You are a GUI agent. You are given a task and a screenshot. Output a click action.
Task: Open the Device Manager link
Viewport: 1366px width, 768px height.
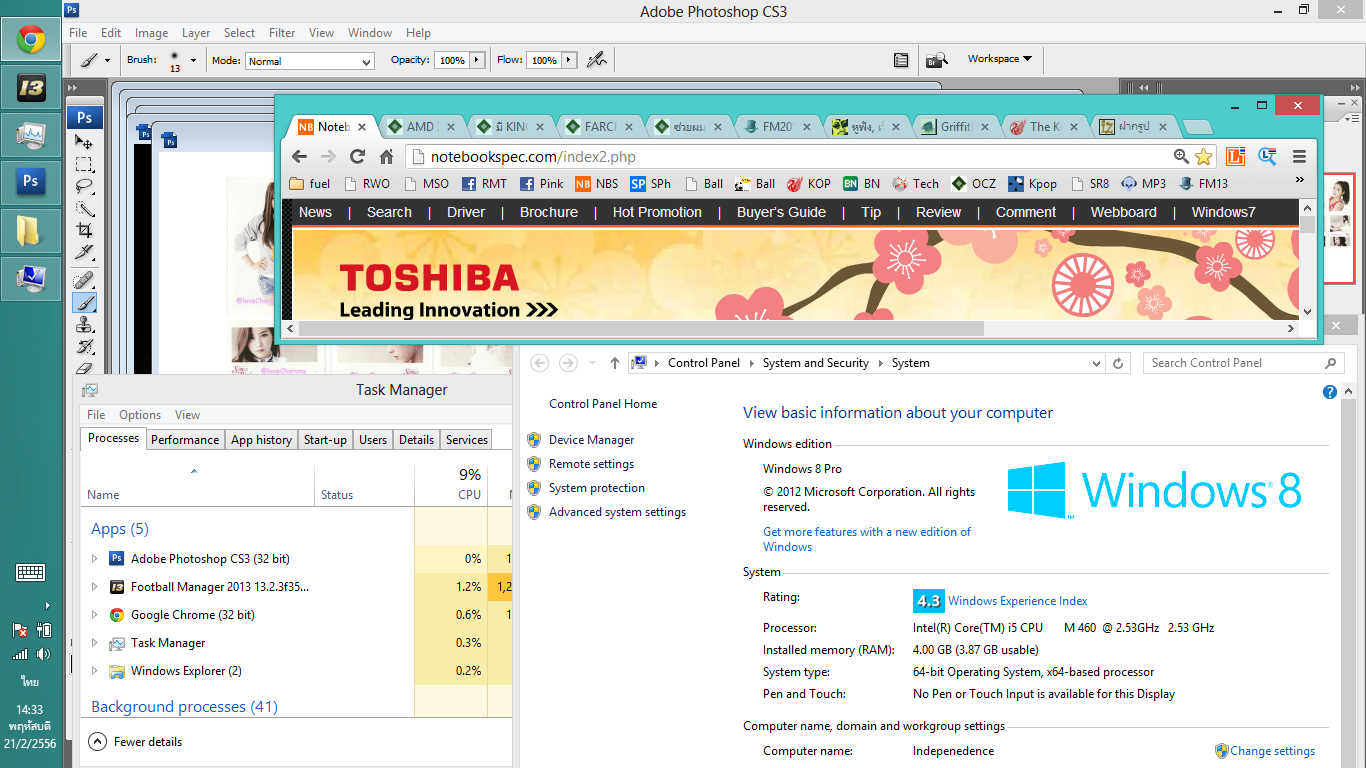coord(591,440)
